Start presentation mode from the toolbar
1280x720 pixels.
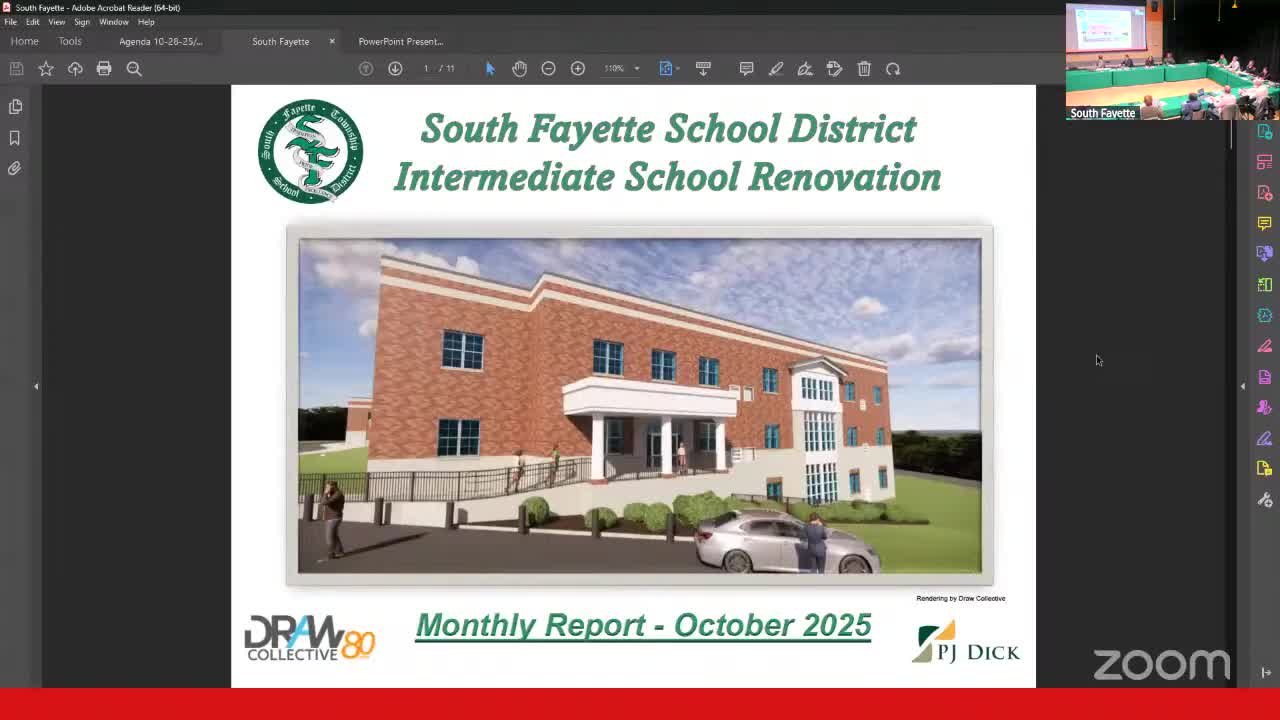tap(704, 68)
